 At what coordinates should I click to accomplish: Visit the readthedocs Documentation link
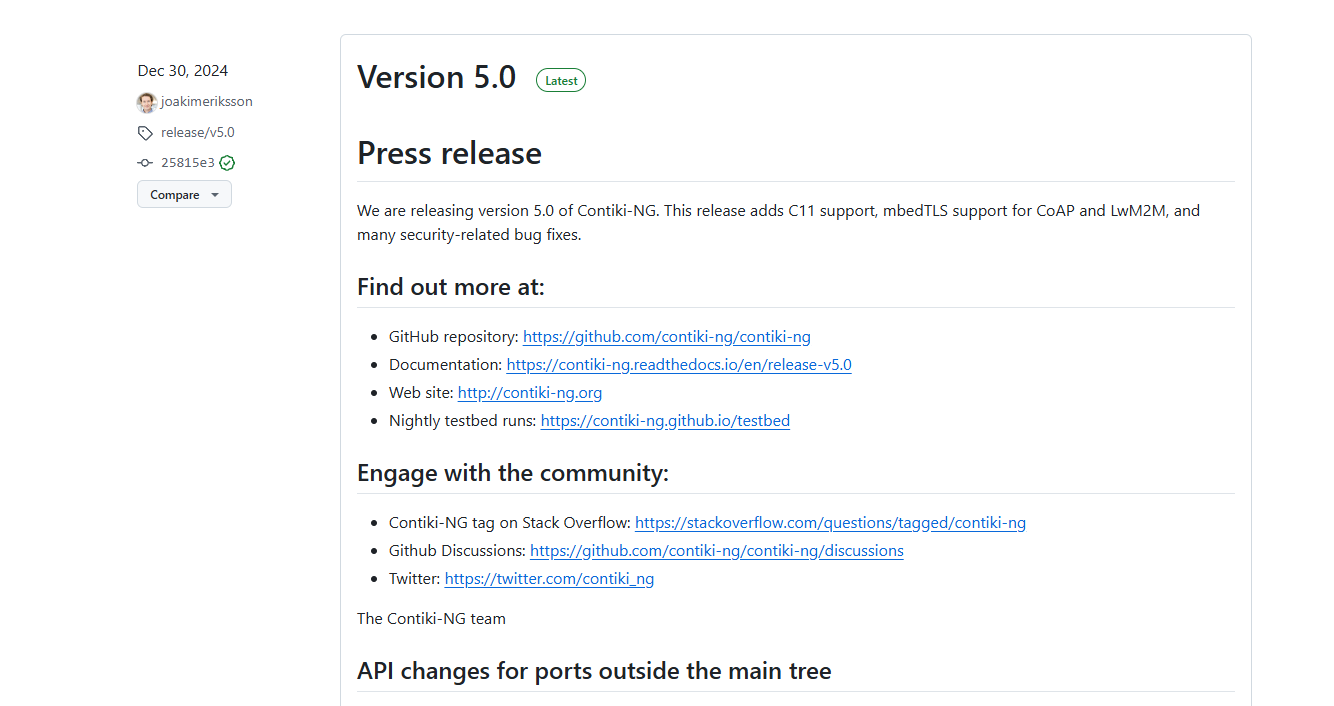tap(678, 365)
